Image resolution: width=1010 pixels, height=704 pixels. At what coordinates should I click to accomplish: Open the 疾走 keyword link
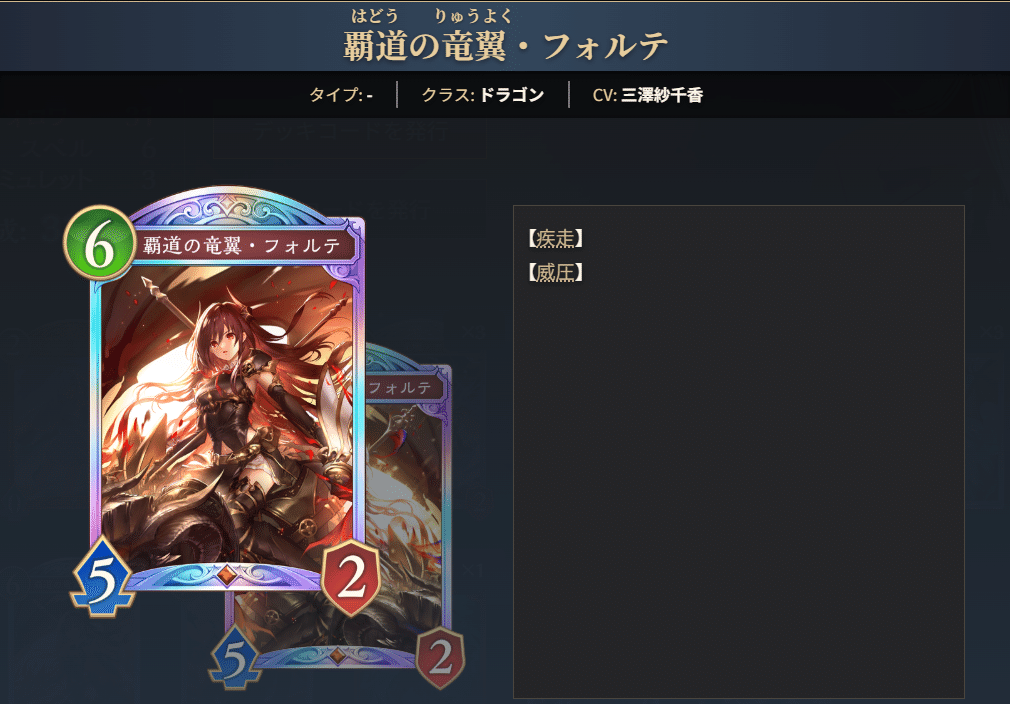click(x=555, y=239)
